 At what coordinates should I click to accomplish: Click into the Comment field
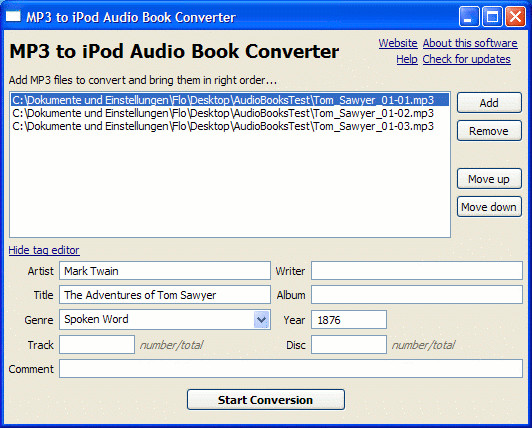(291, 369)
